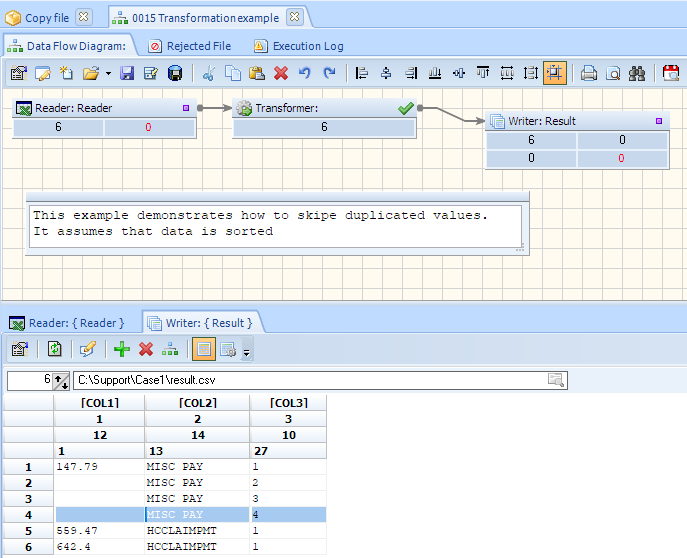Click the result.csv file path field
This screenshot has width=687, height=558.
(x=320, y=380)
